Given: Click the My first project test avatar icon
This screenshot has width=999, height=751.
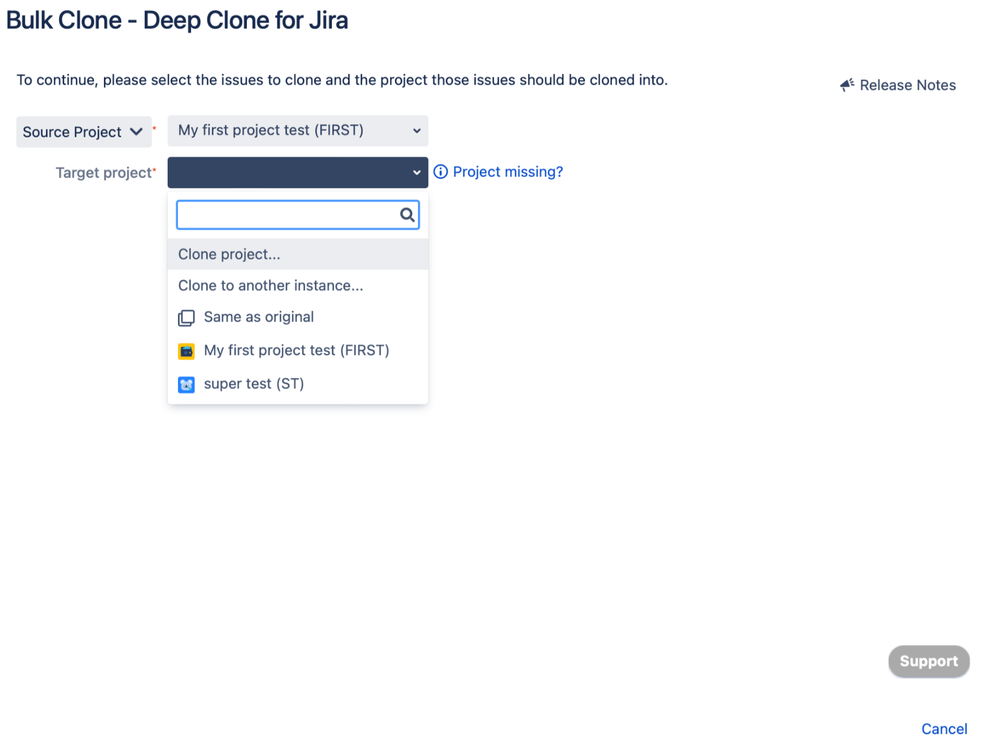Looking at the screenshot, I should pyautogui.click(x=186, y=351).
